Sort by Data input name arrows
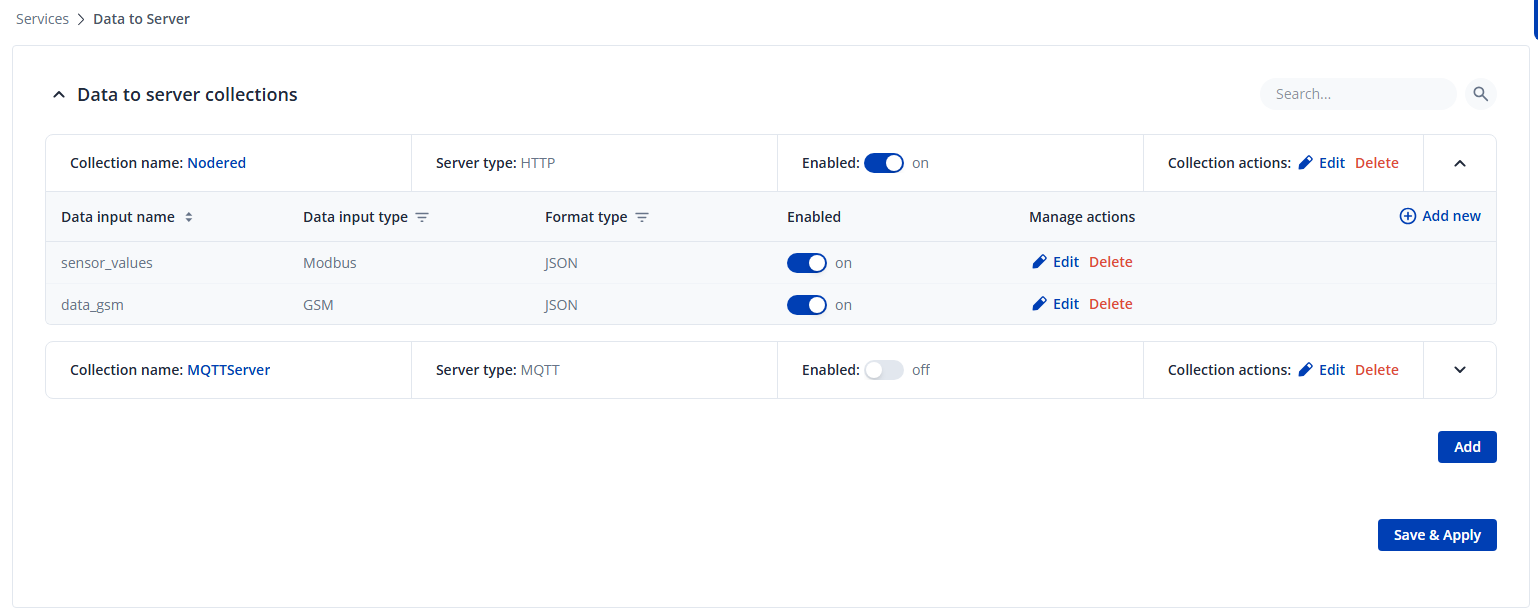 tap(189, 217)
